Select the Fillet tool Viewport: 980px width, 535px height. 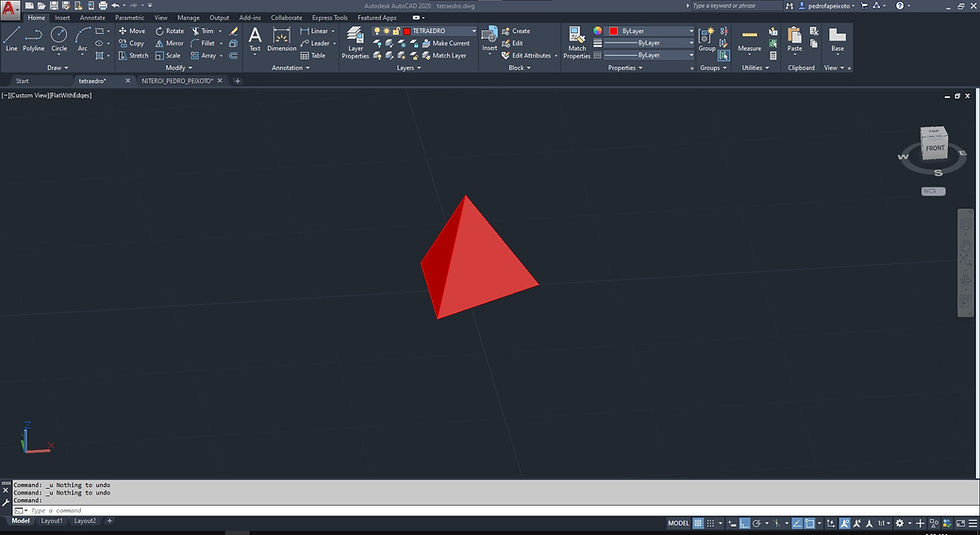[202, 43]
